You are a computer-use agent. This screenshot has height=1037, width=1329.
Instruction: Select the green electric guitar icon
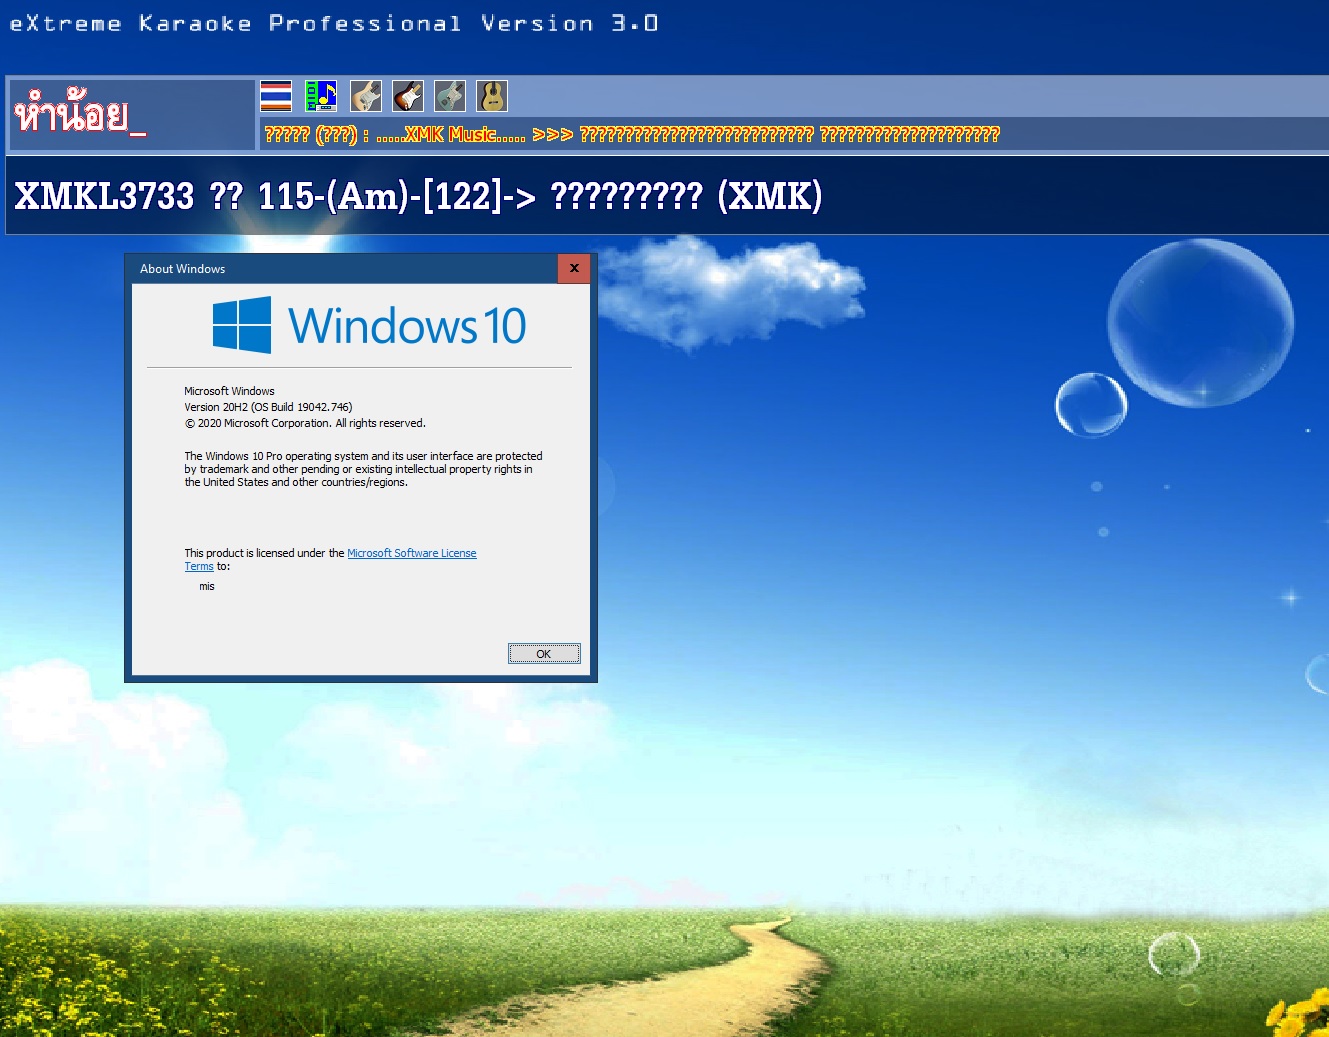(x=450, y=96)
